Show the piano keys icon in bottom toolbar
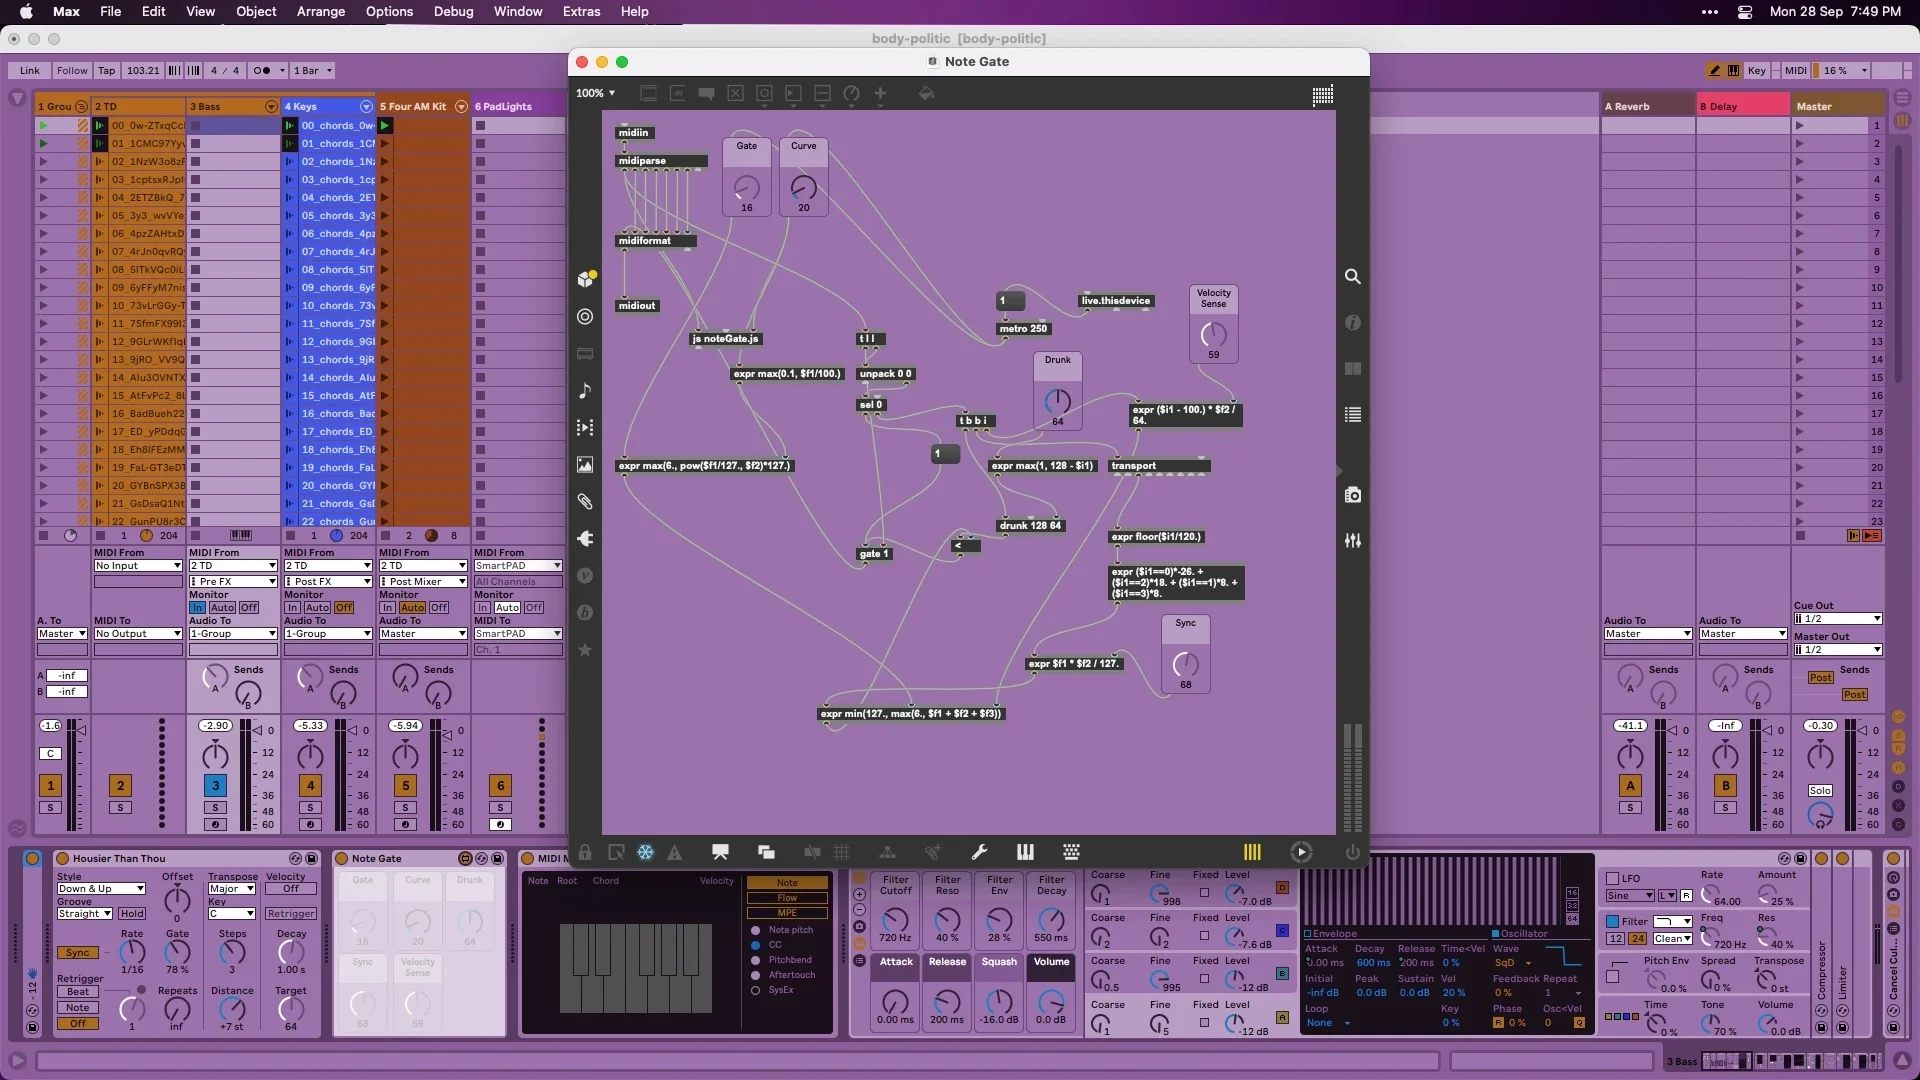The height and width of the screenshot is (1080, 1920). [1025, 852]
